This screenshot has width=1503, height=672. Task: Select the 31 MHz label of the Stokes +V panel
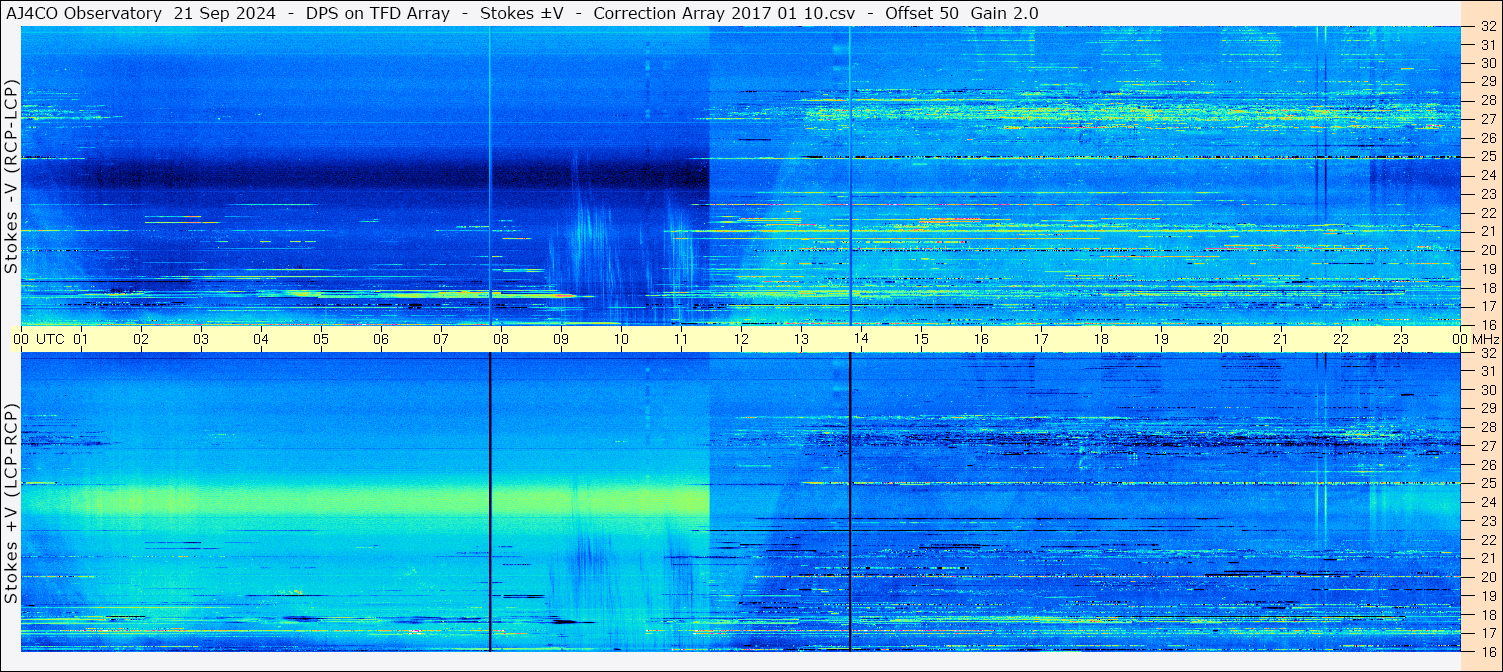tap(1487, 371)
